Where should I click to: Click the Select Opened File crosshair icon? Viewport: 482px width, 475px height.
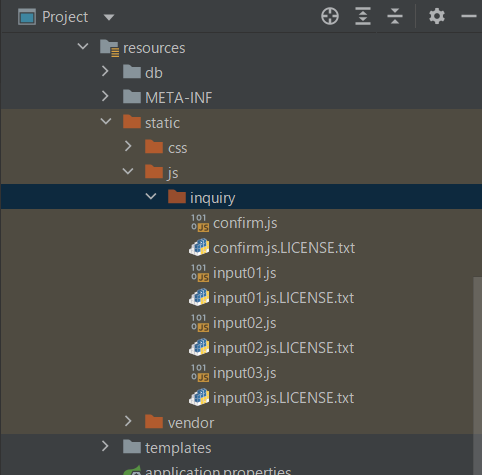tap(330, 16)
